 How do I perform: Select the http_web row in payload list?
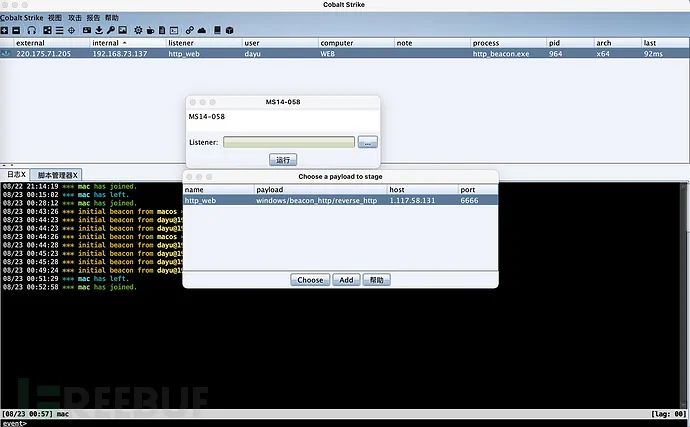(341, 200)
